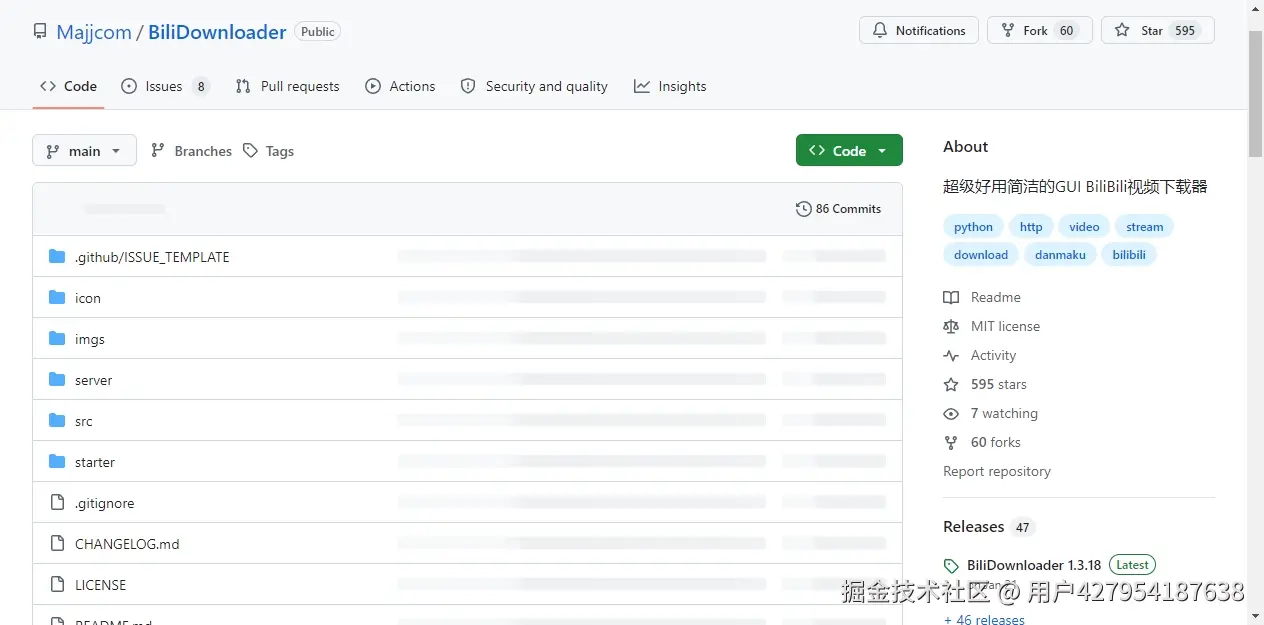Click the repository icon before Majjcom

(40, 32)
